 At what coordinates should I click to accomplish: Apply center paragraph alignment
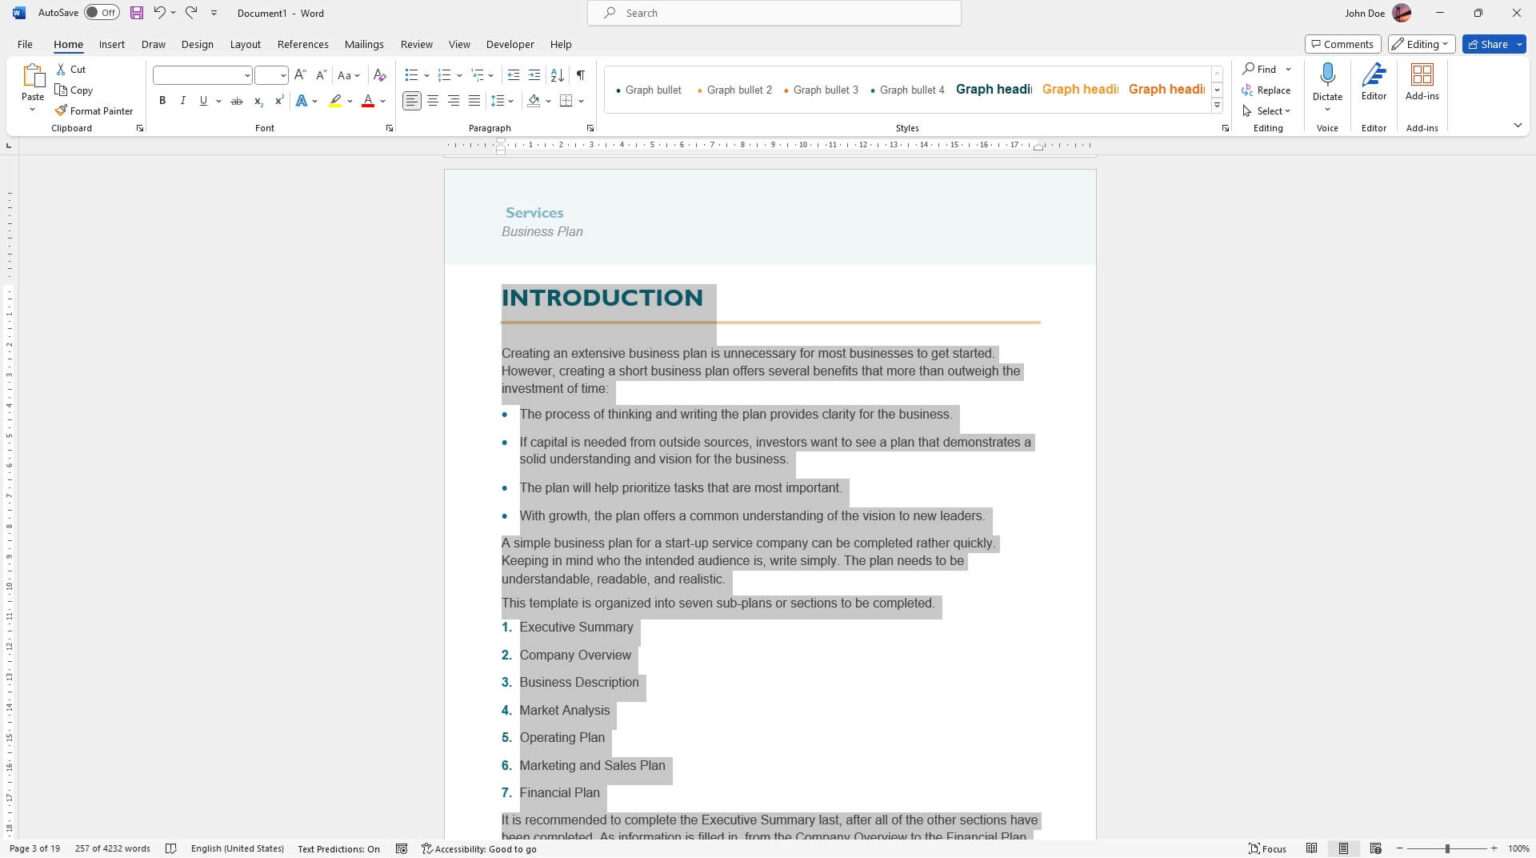tap(433, 100)
